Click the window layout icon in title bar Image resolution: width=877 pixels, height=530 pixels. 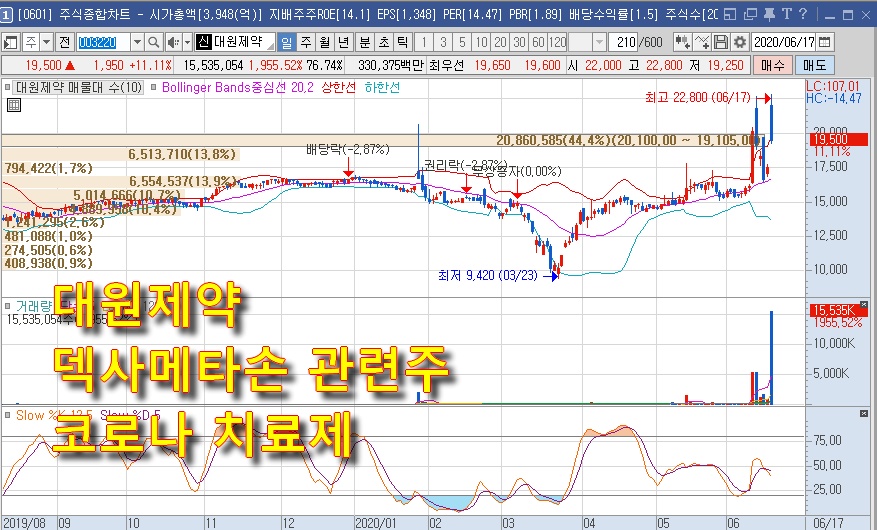point(729,15)
